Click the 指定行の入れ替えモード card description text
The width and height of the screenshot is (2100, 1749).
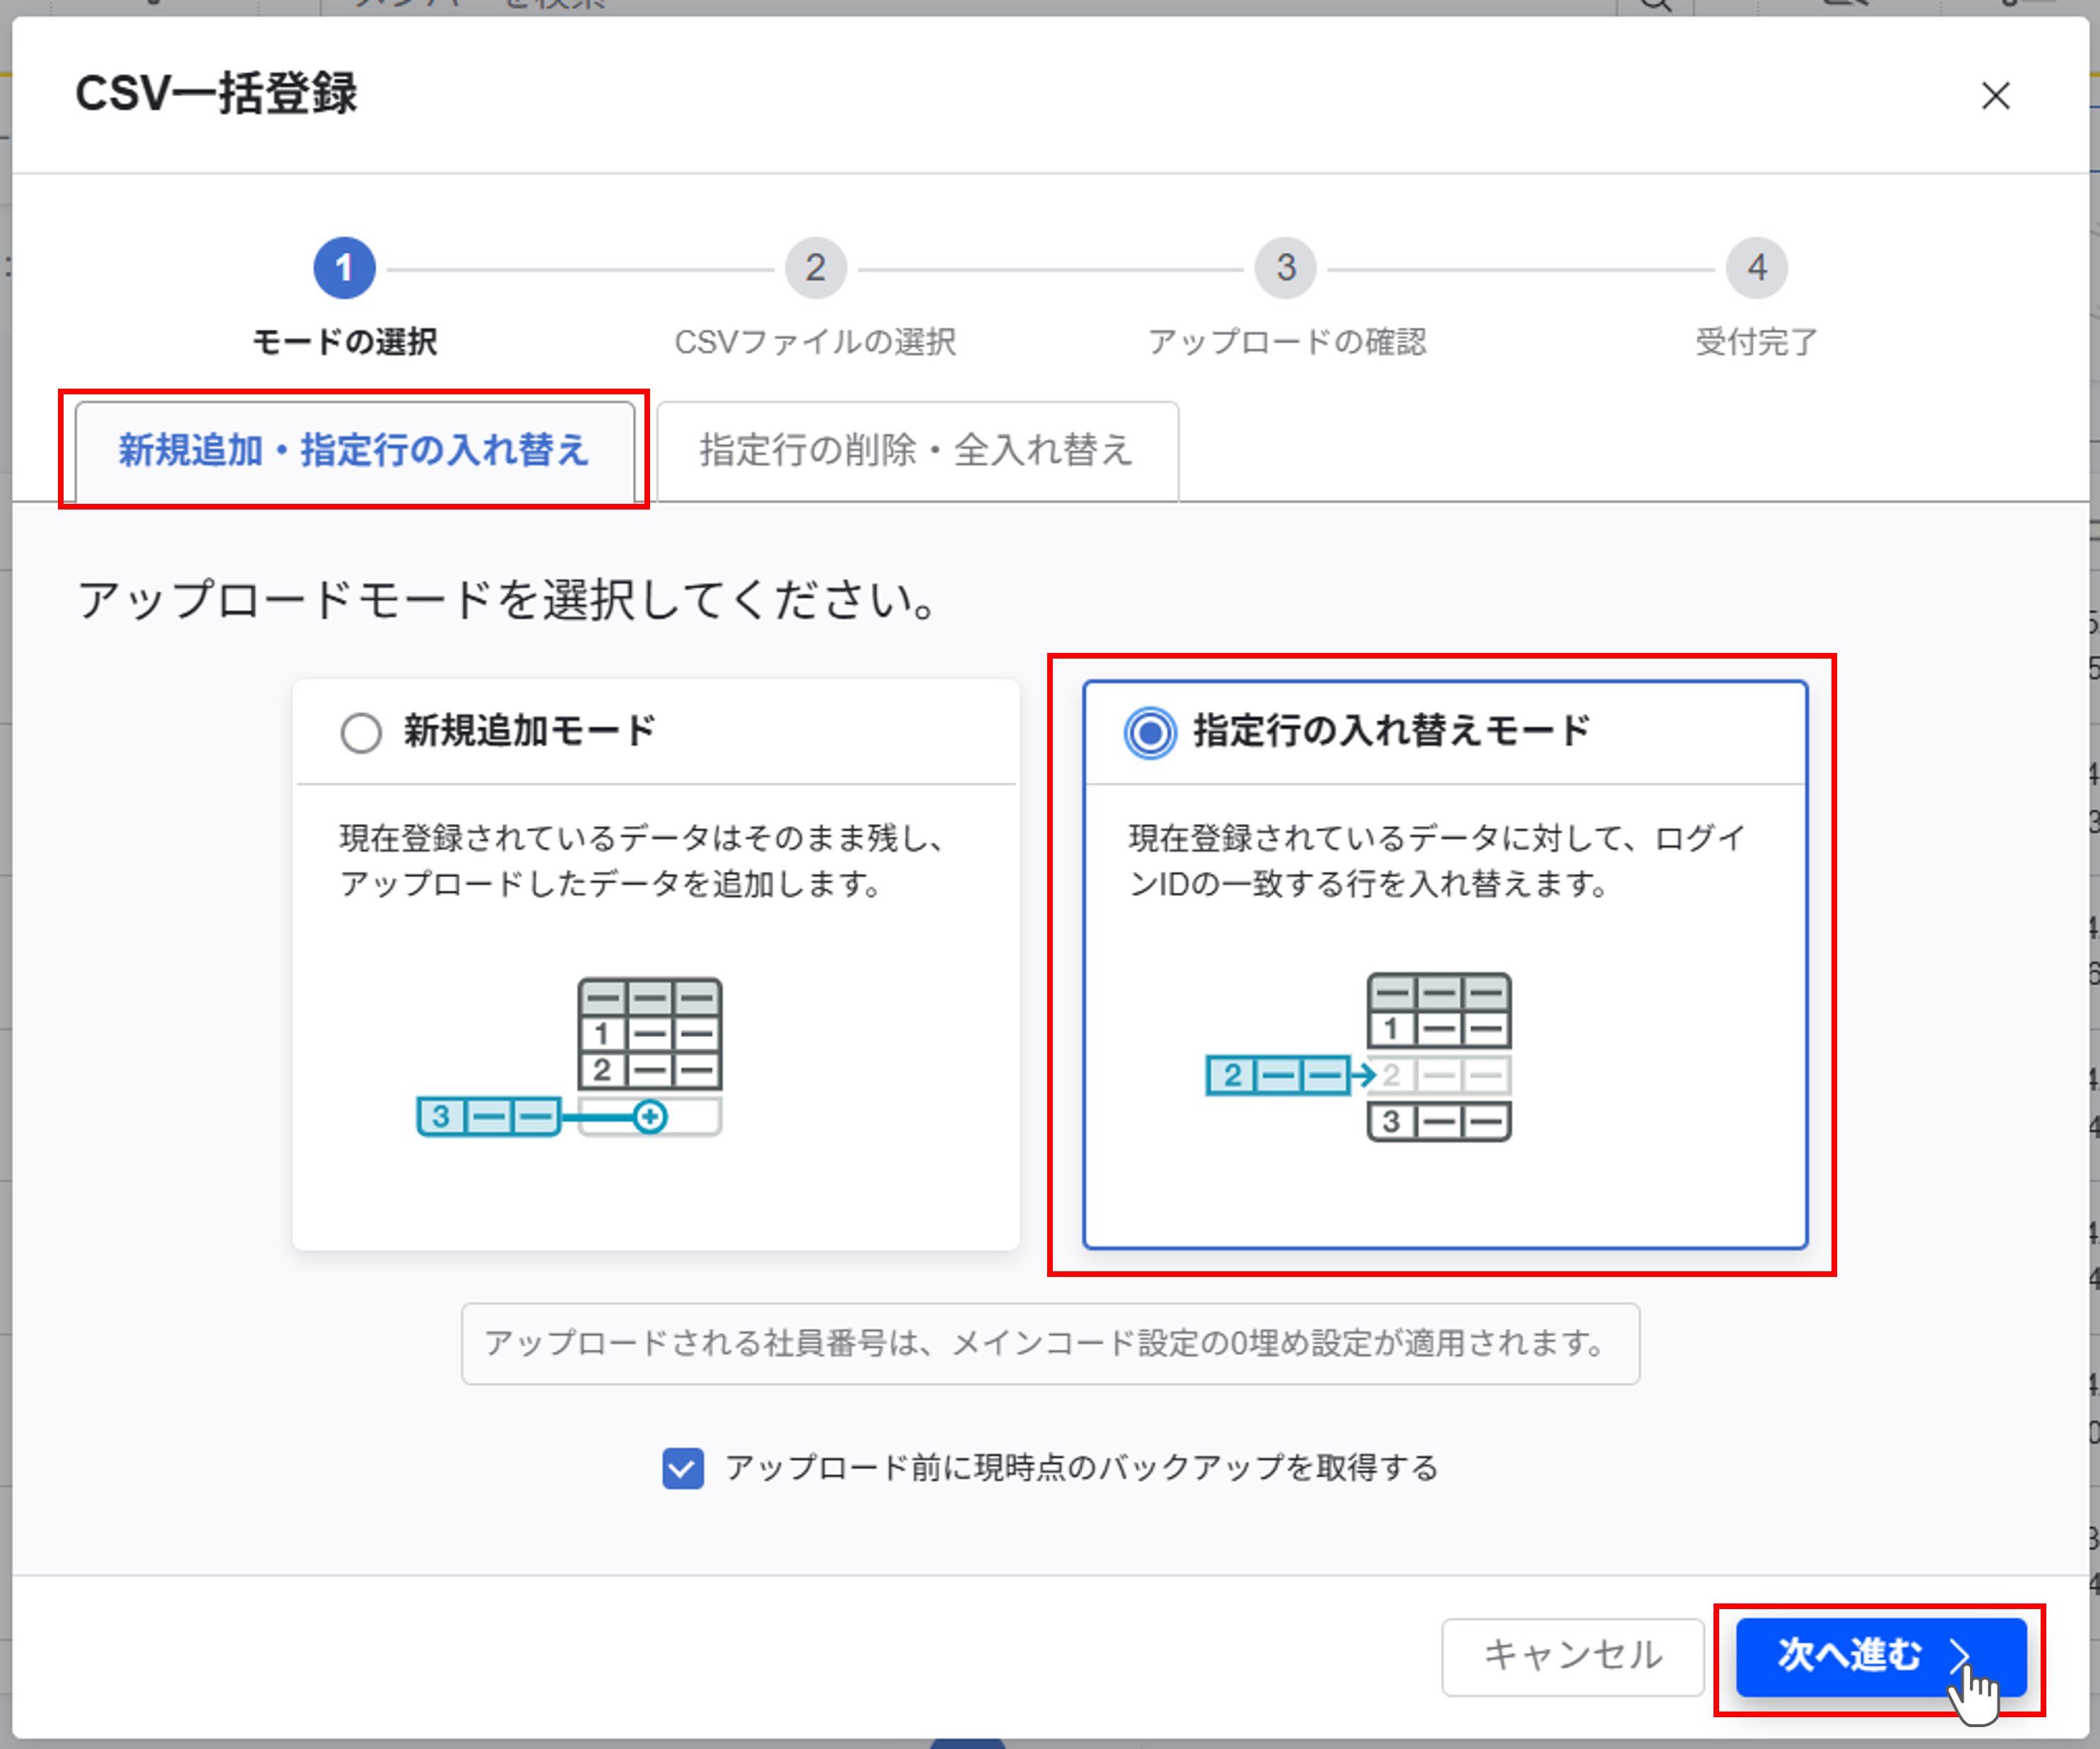click(x=1437, y=861)
